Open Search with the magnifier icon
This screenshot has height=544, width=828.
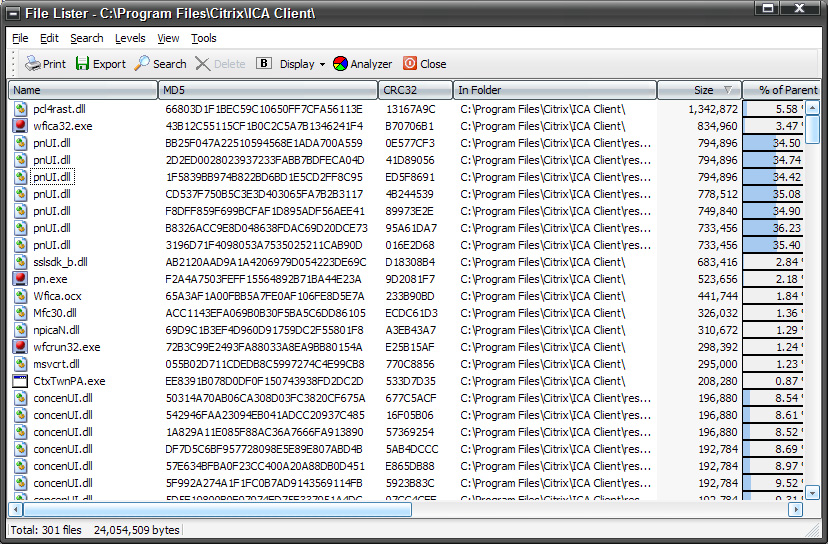143,64
